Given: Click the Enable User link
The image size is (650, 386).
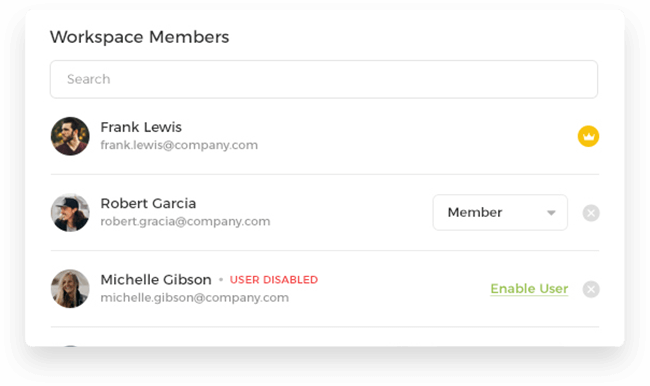Looking at the screenshot, I should [529, 289].
